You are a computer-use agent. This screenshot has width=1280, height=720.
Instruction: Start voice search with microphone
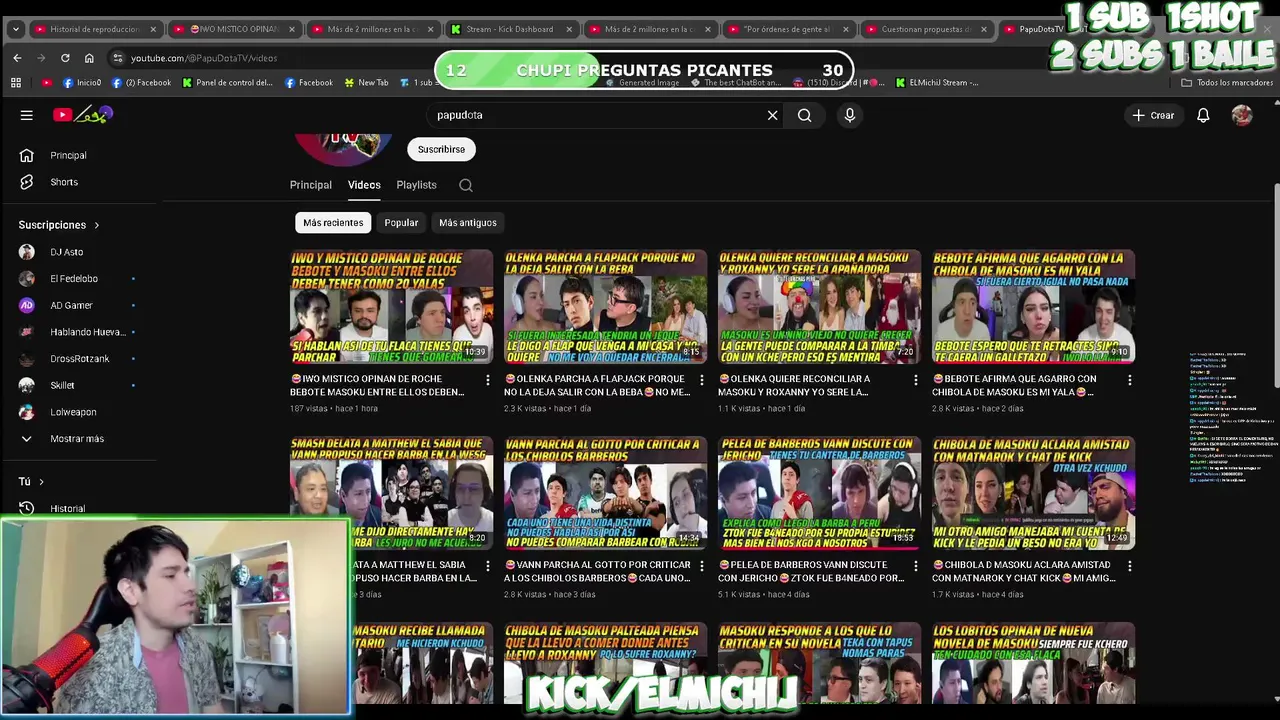850,115
